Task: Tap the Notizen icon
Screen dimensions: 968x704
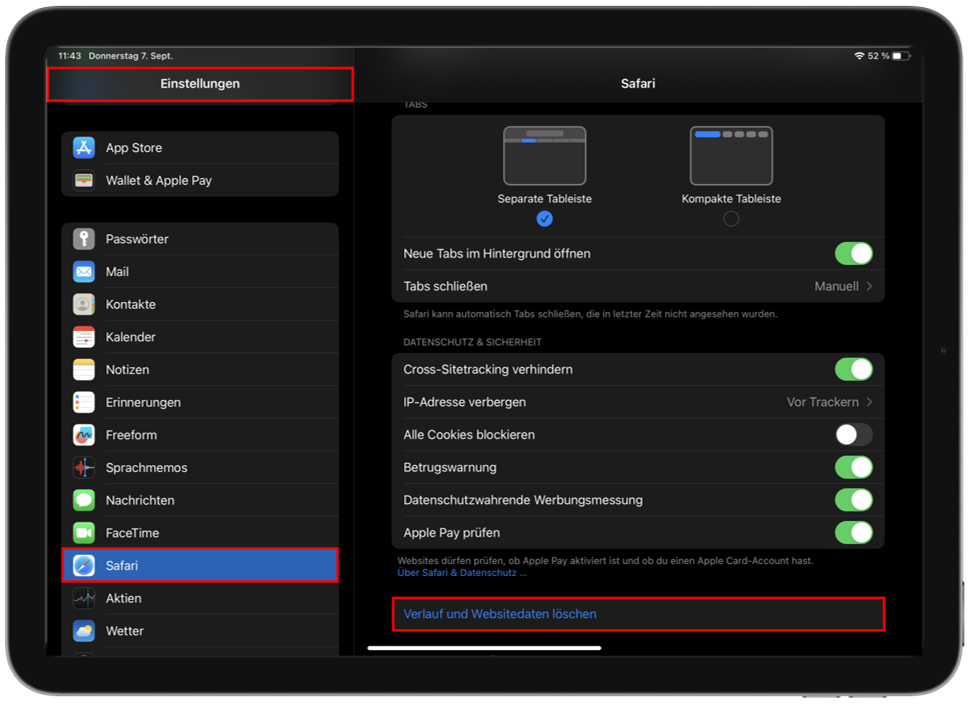Action: coord(84,370)
